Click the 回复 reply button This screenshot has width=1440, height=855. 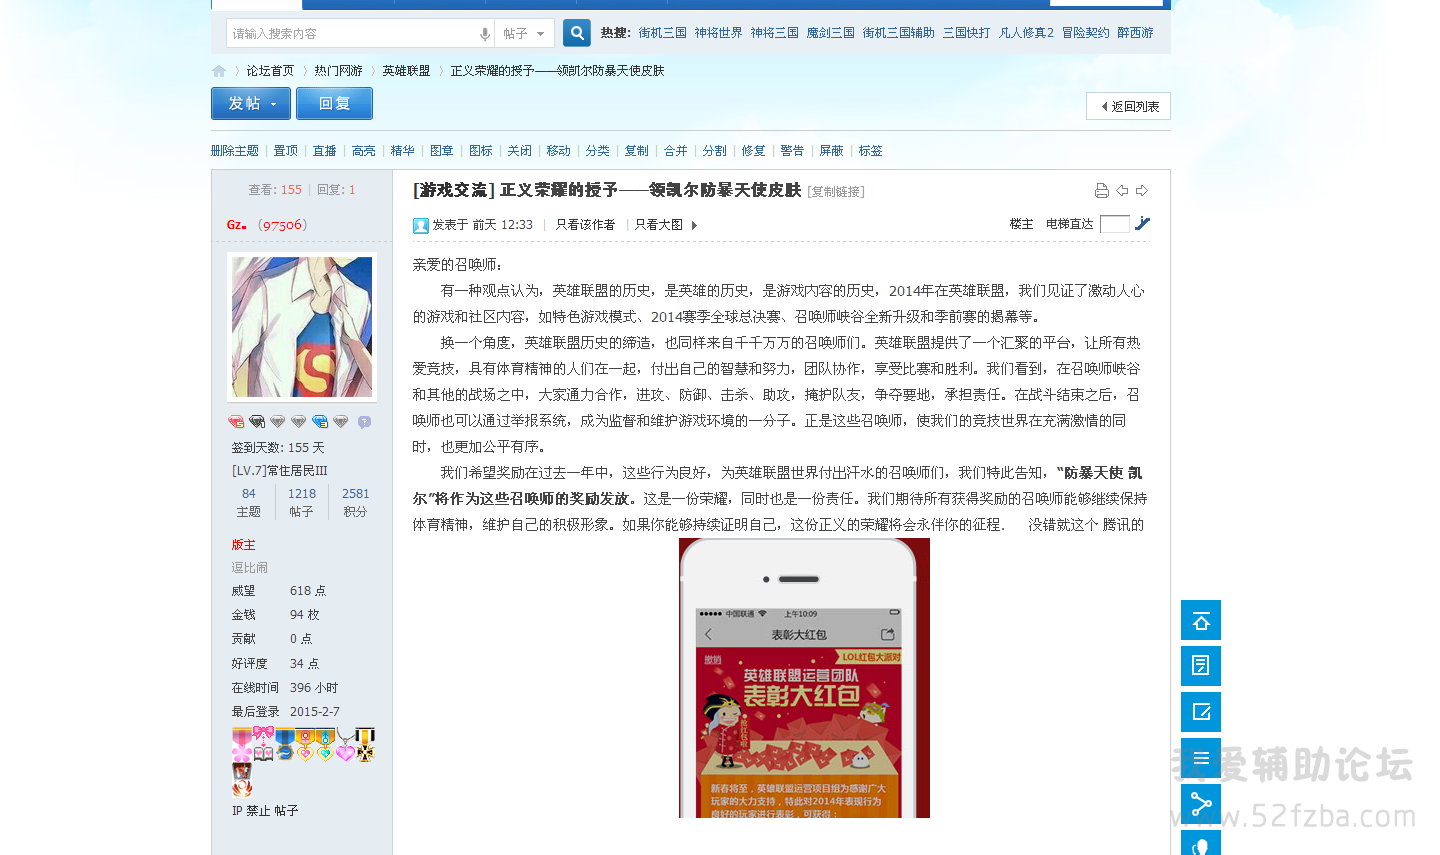coord(334,104)
